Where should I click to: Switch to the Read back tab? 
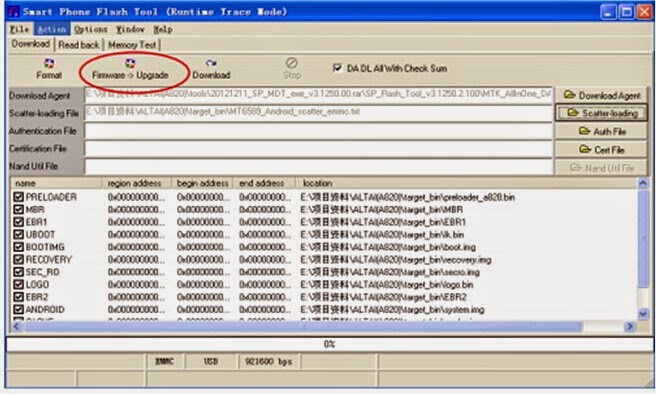tap(79, 45)
